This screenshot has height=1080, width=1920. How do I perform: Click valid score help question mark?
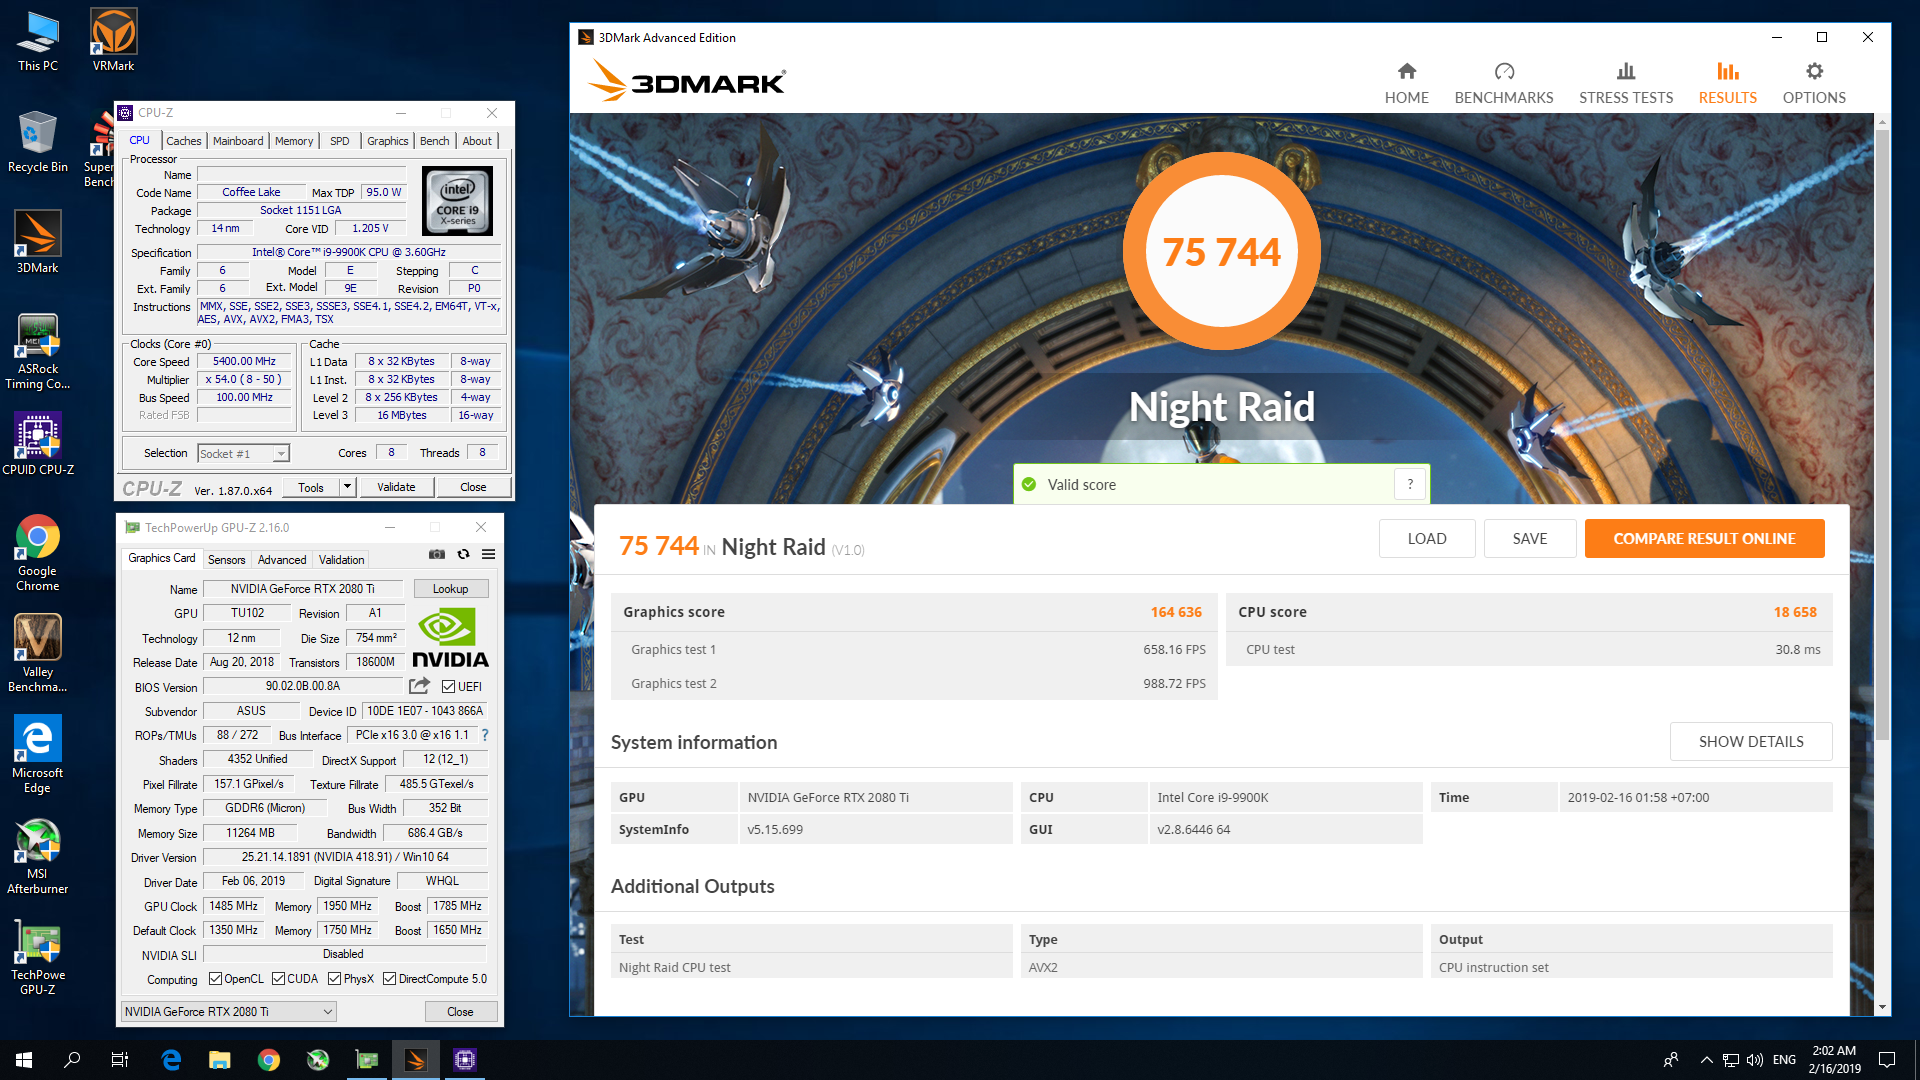(1410, 485)
